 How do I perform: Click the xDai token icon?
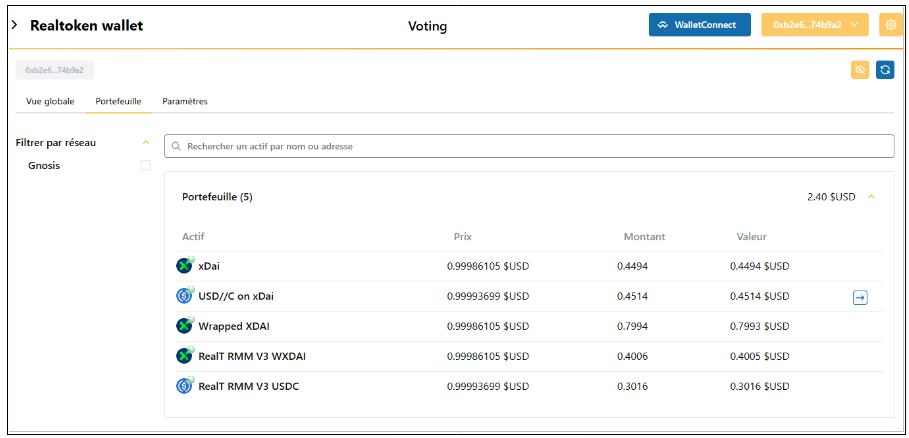pos(185,266)
